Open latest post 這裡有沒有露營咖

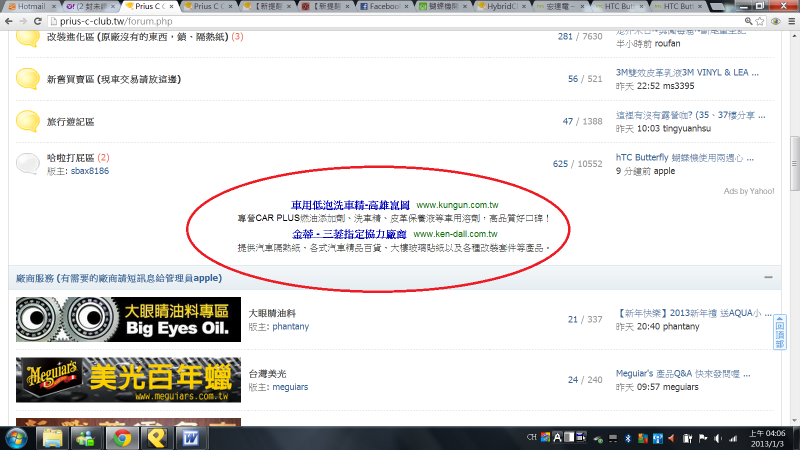click(x=691, y=115)
